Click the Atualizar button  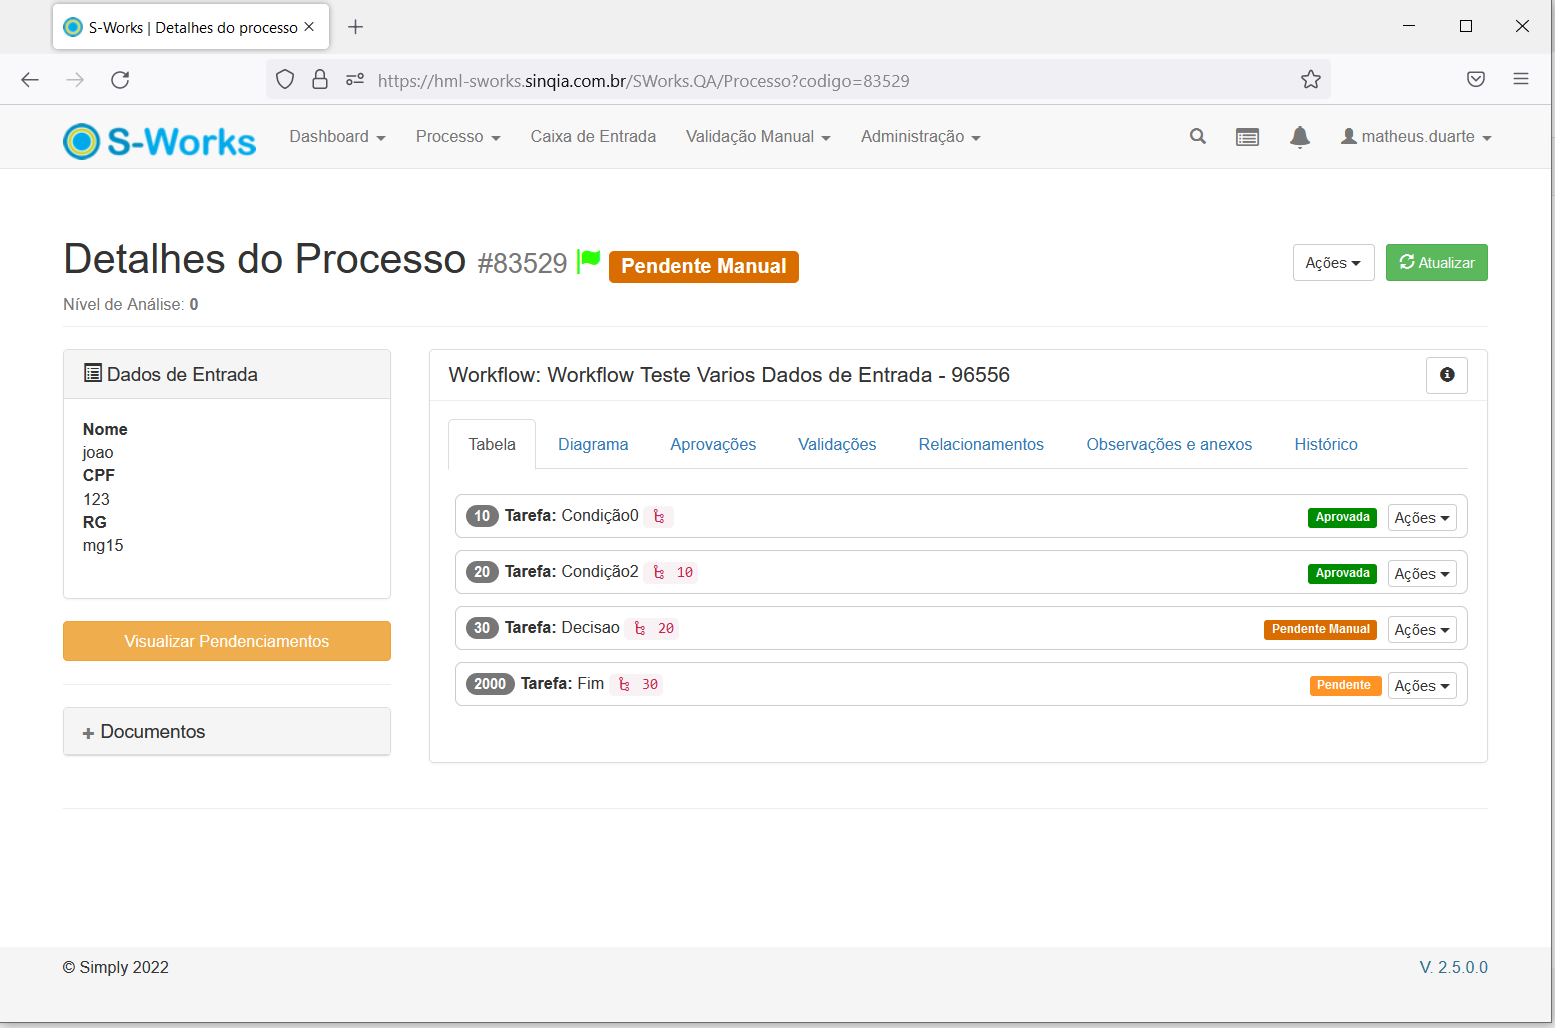pos(1436,263)
